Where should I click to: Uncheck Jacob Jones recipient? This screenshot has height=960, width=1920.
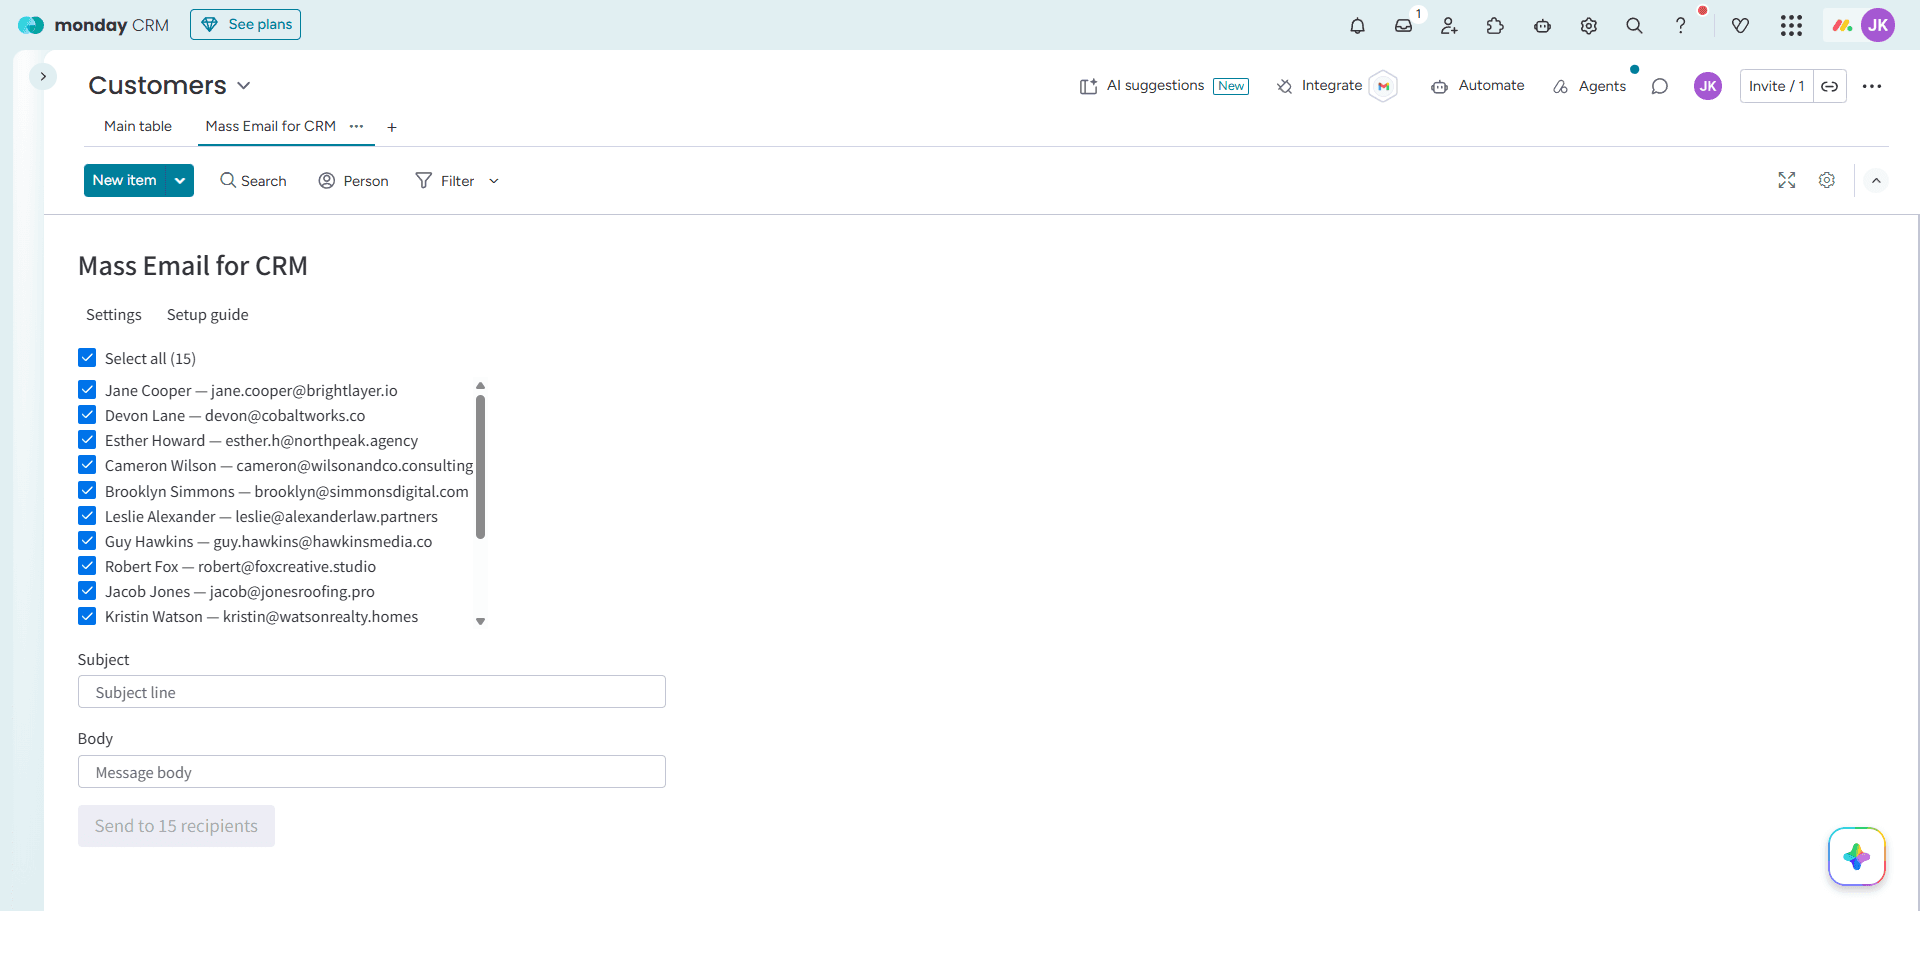point(87,591)
